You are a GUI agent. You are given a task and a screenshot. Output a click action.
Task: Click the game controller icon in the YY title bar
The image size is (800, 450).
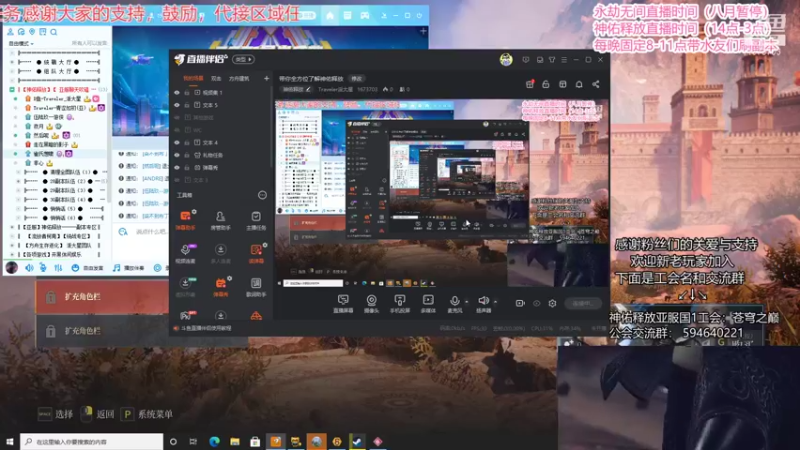click(364, 16)
